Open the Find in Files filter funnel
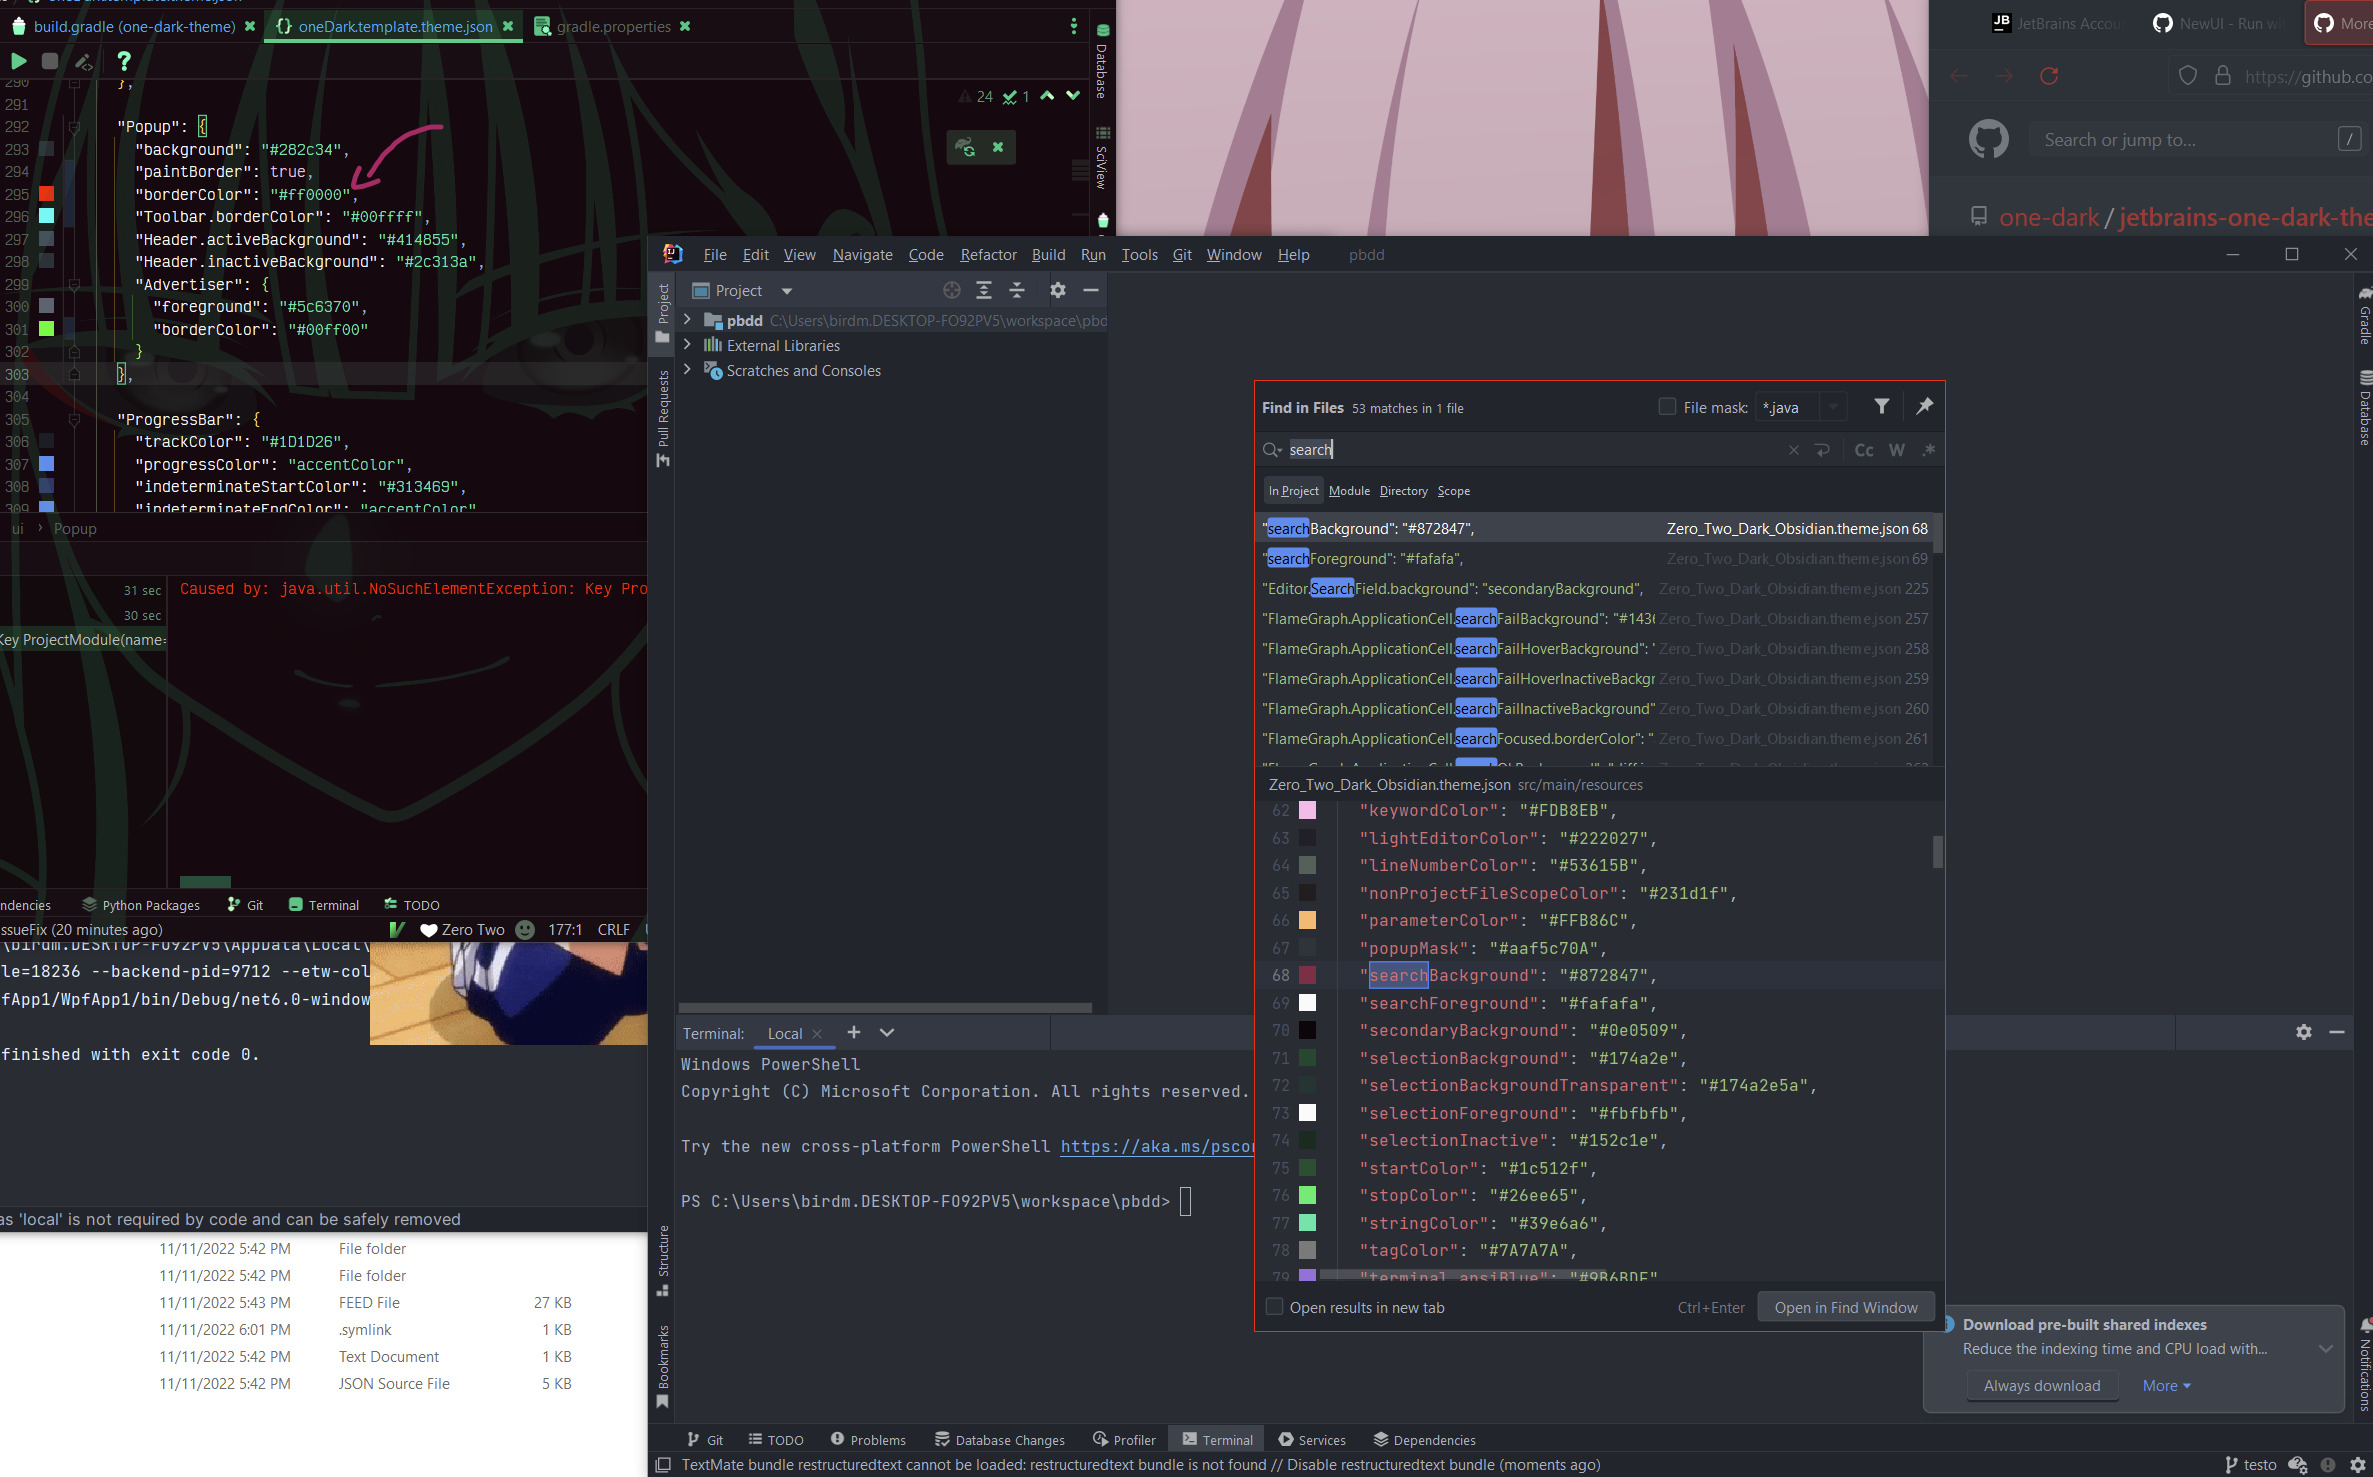Screen dimensions: 2373x1477 pyautogui.click(x=1882, y=406)
